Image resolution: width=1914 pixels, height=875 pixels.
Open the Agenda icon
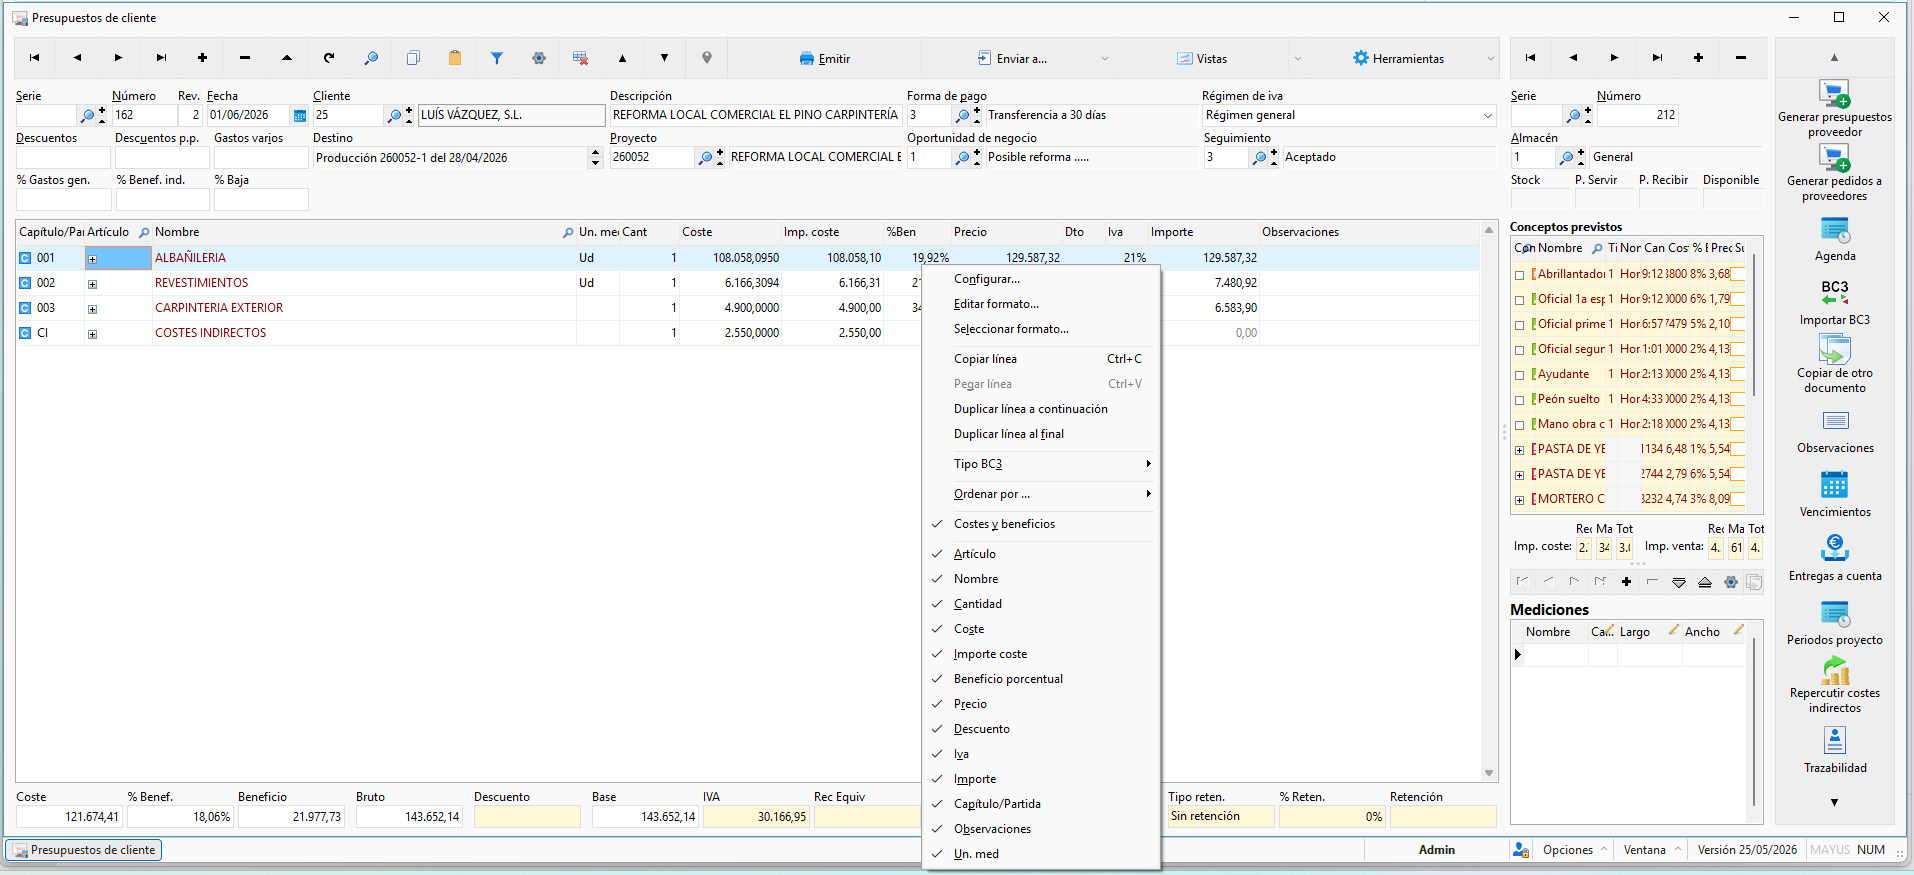click(1834, 231)
